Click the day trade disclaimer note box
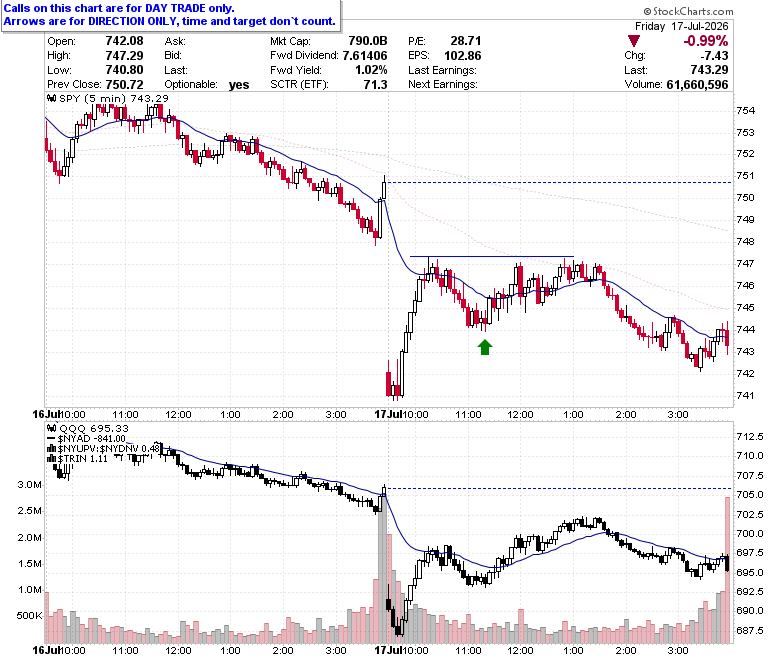This screenshot has width=780, height=659. (x=171, y=15)
